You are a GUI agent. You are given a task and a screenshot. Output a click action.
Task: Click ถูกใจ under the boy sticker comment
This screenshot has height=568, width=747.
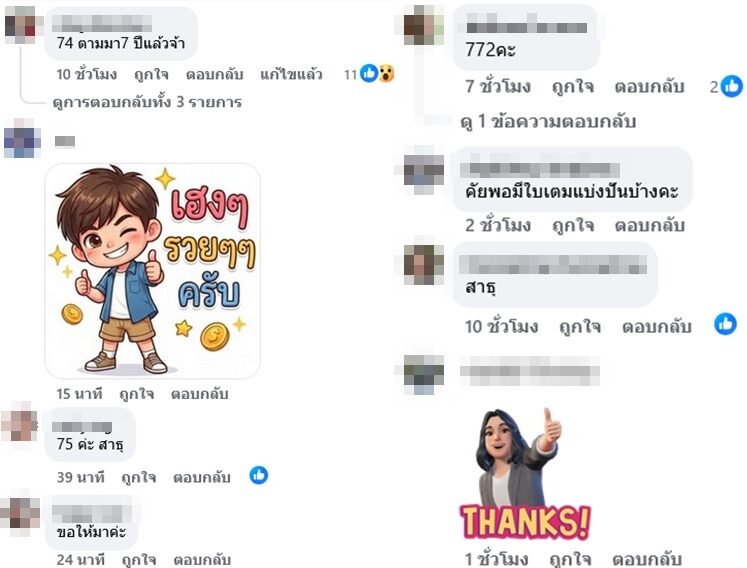click(137, 394)
